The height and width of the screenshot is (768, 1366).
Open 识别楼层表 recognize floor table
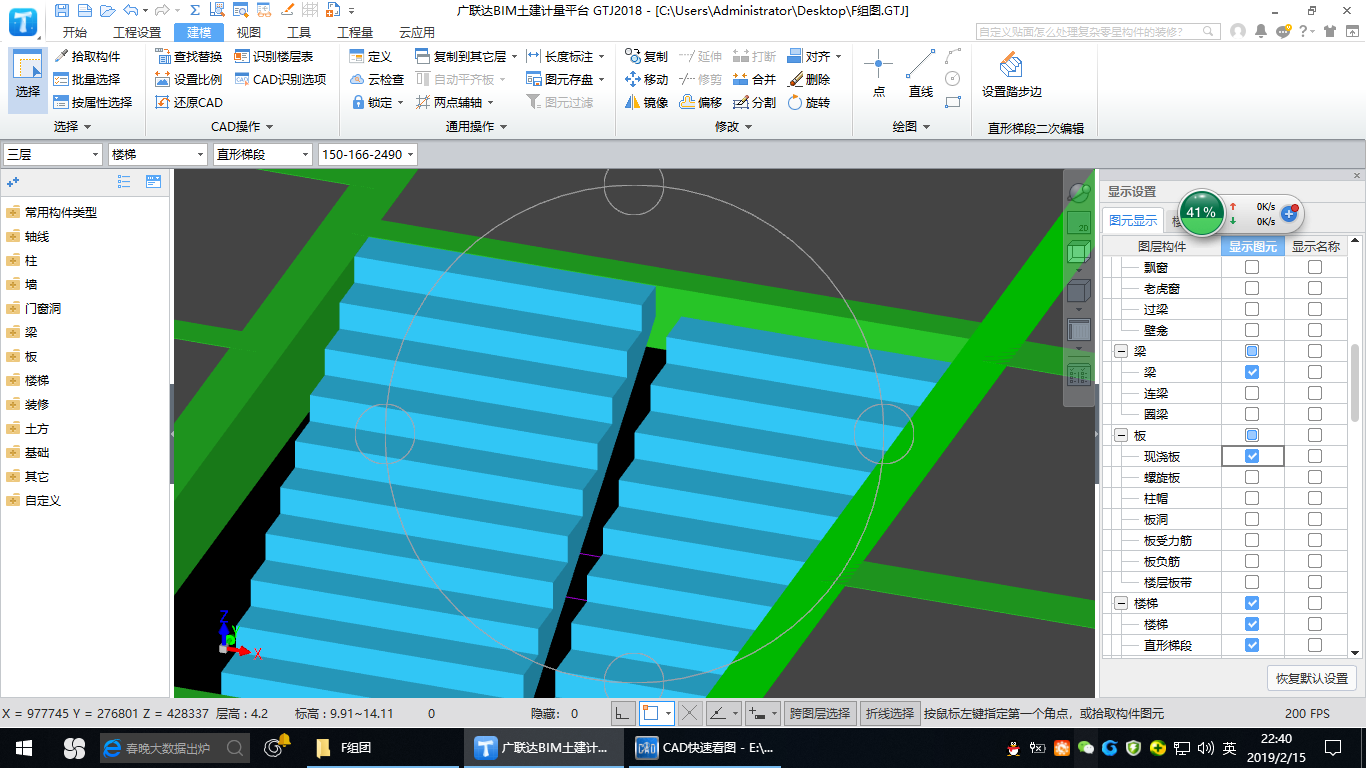(x=274, y=56)
